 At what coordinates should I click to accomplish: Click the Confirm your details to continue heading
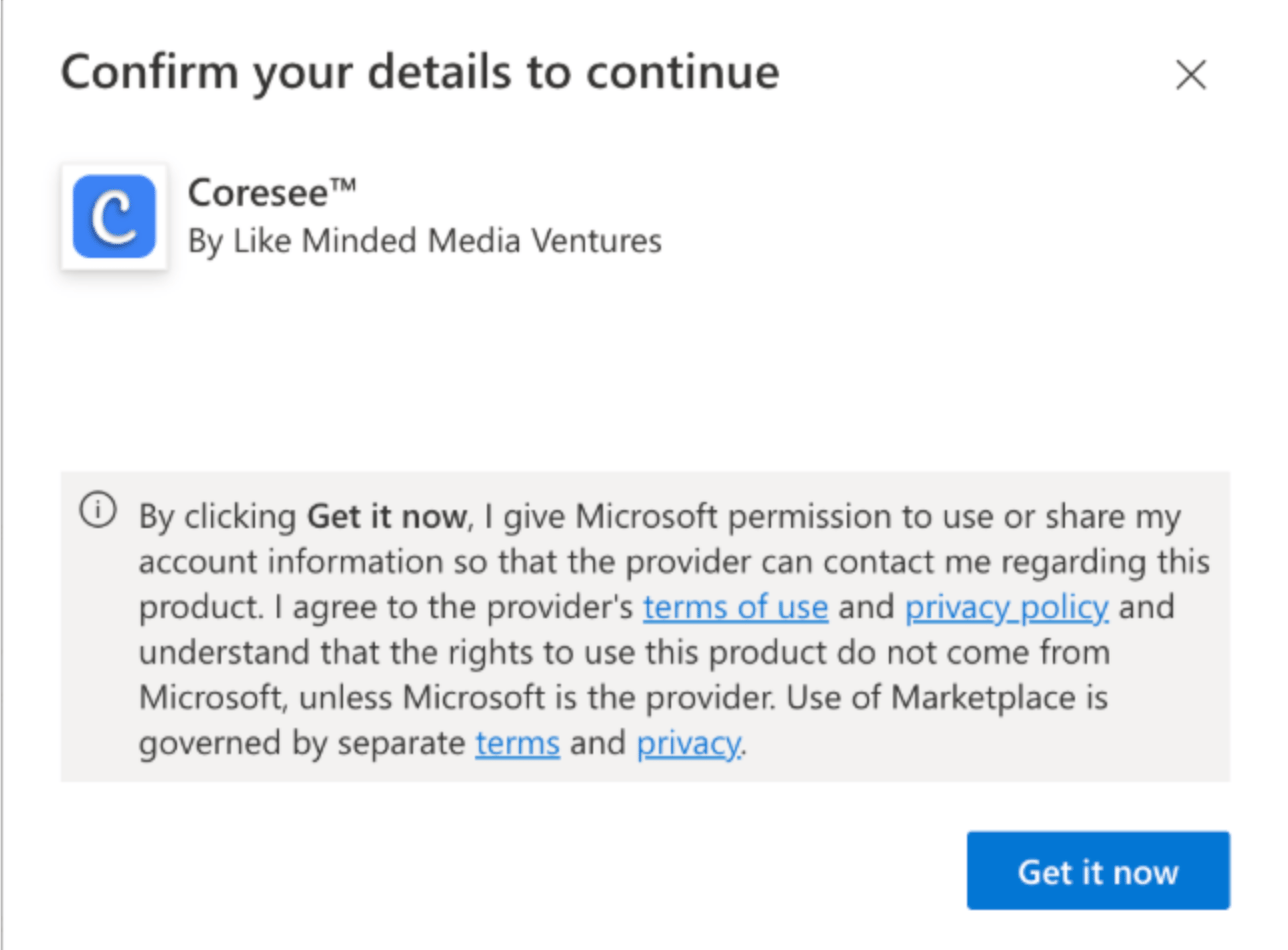420,74
